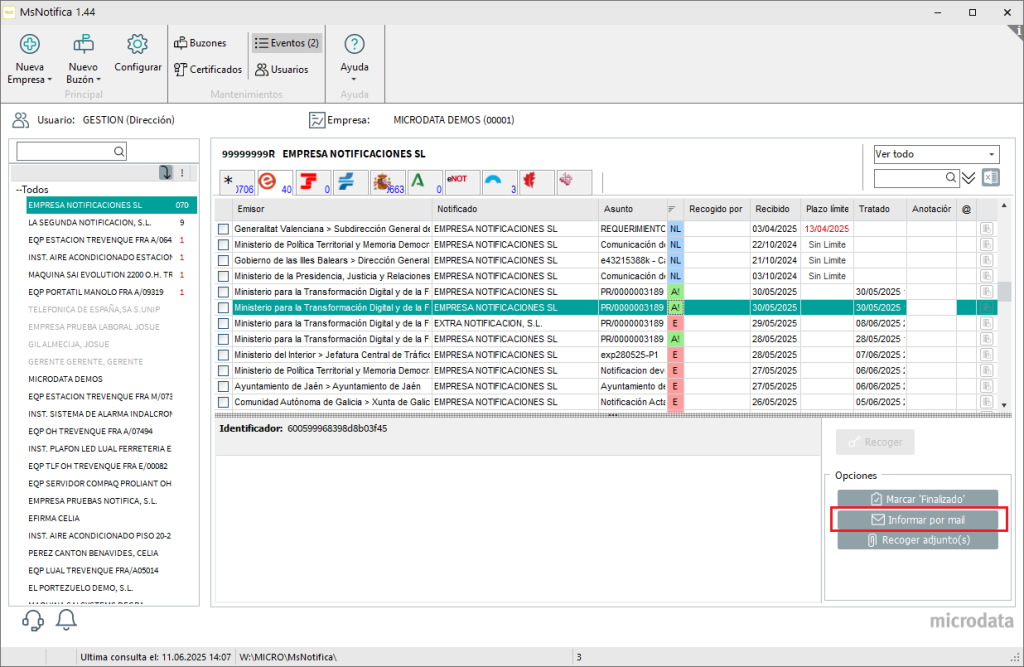Click the table's scroll-down arrow

pos(1004,405)
